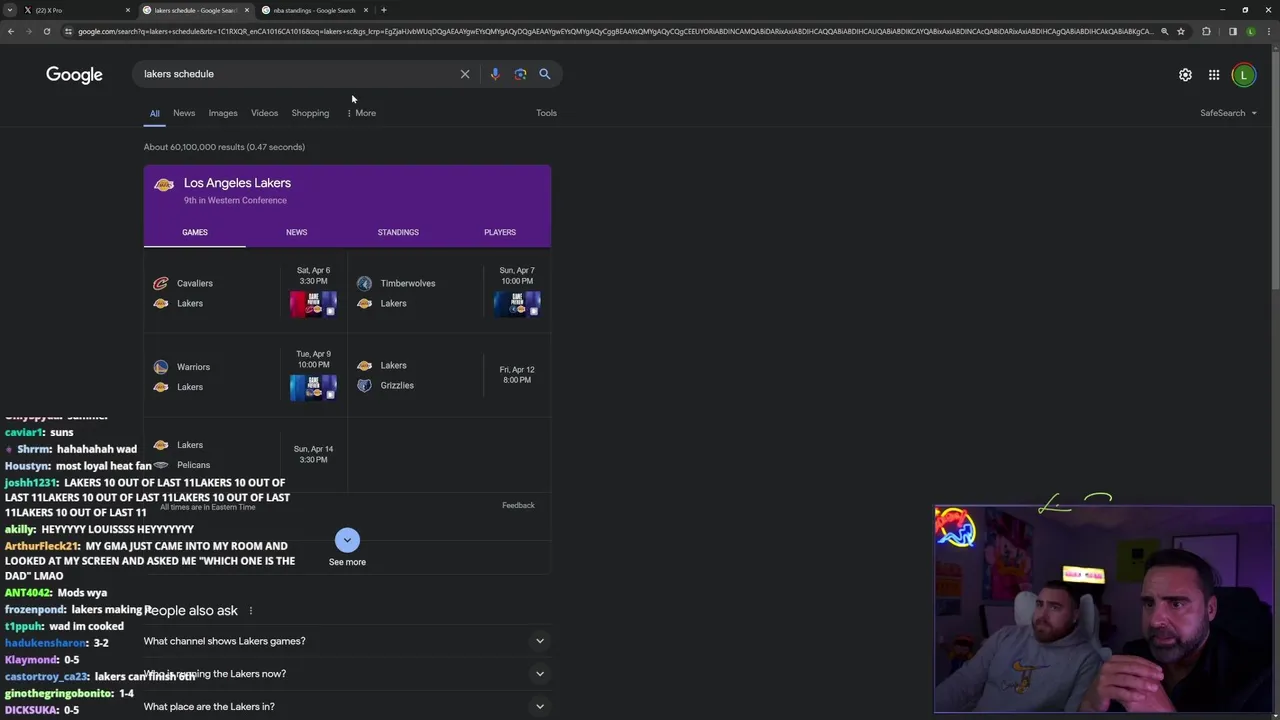
Task: Click the Google logo
Action: (74, 75)
